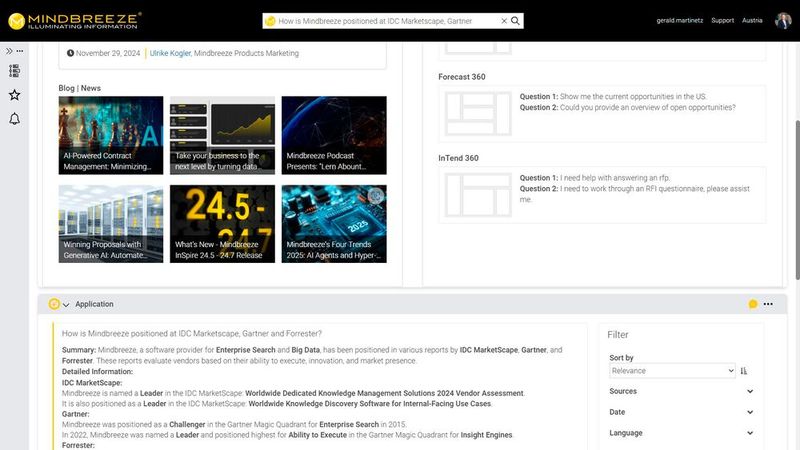Open AI-Powered Contract Management blog tile

[x=111, y=135]
